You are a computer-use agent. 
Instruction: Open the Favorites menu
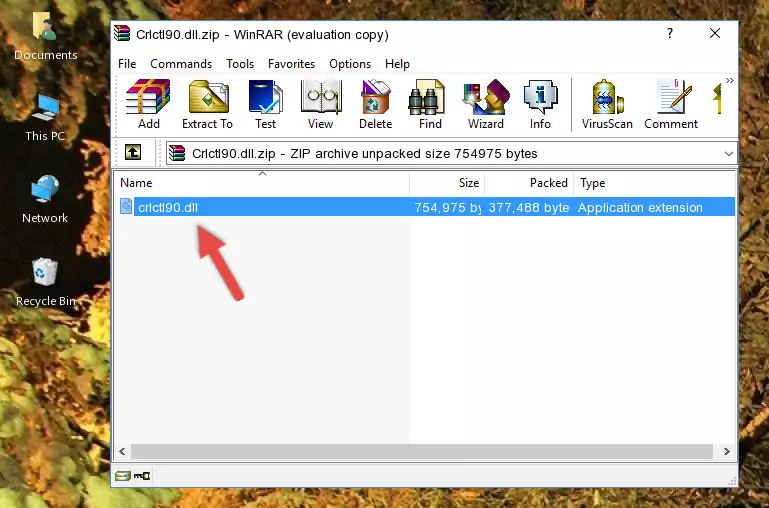pos(291,64)
